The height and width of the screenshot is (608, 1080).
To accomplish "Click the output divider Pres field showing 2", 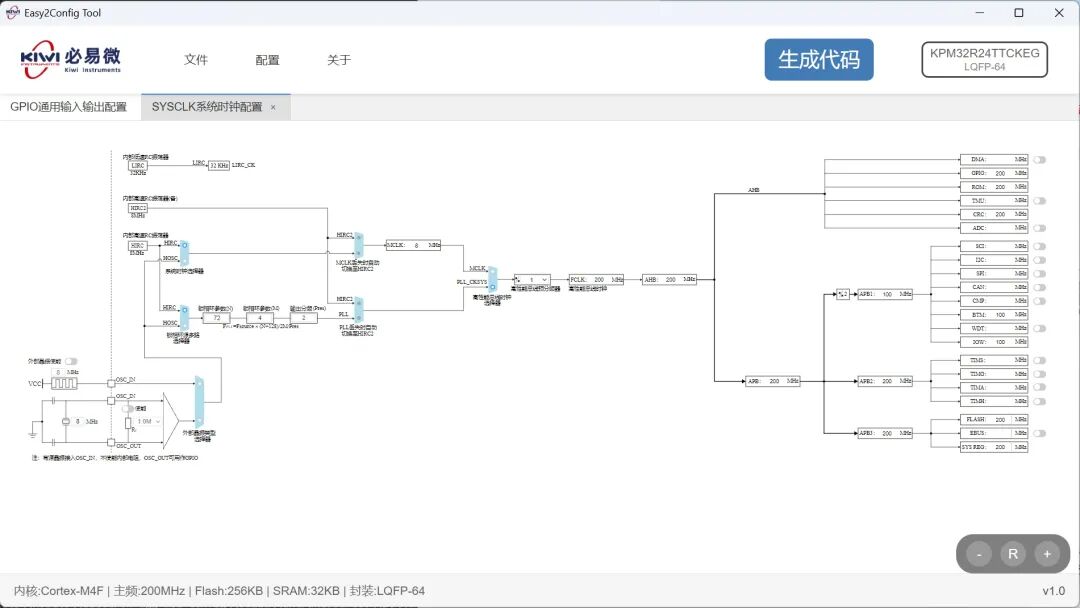I will (x=303, y=317).
